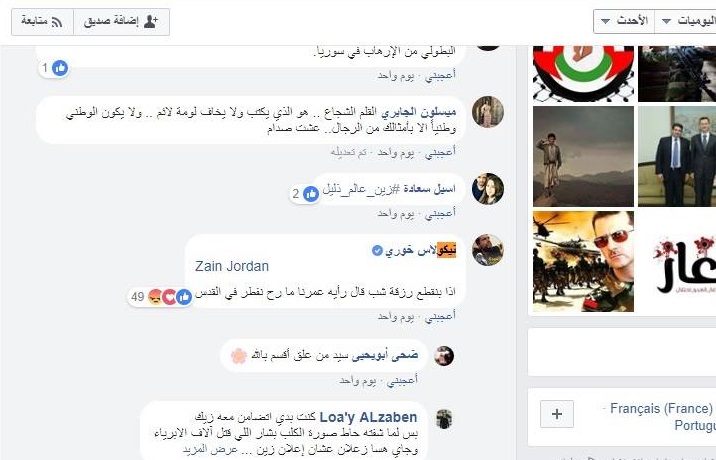The height and width of the screenshot is (460, 716).
Task: Click the إضافة صديق button
Action: point(121,21)
